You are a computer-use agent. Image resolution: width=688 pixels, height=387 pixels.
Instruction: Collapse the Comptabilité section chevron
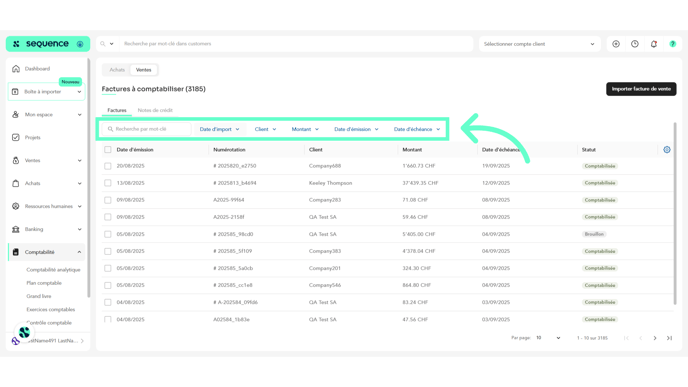tap(79, 252)
